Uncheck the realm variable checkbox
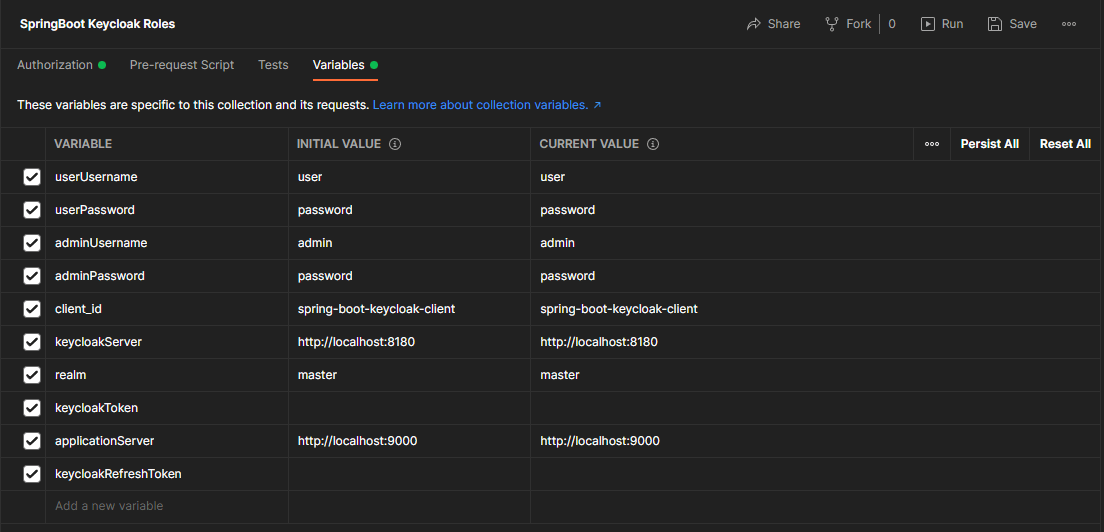Viewport: 1104px width, 532px height. (32, 375)
